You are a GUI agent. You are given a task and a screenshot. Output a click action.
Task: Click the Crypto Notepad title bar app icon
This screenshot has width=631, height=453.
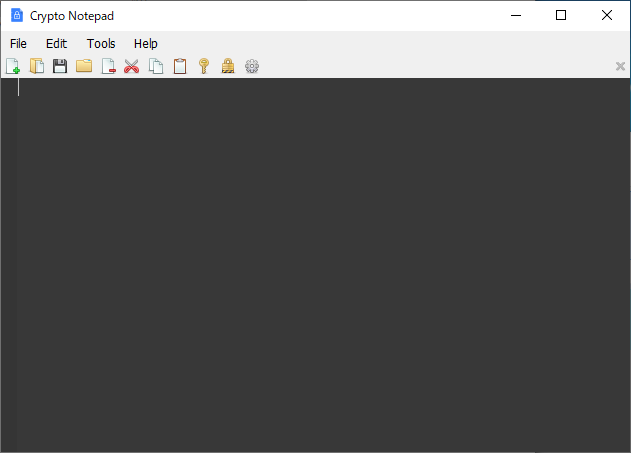click(16, 15)
